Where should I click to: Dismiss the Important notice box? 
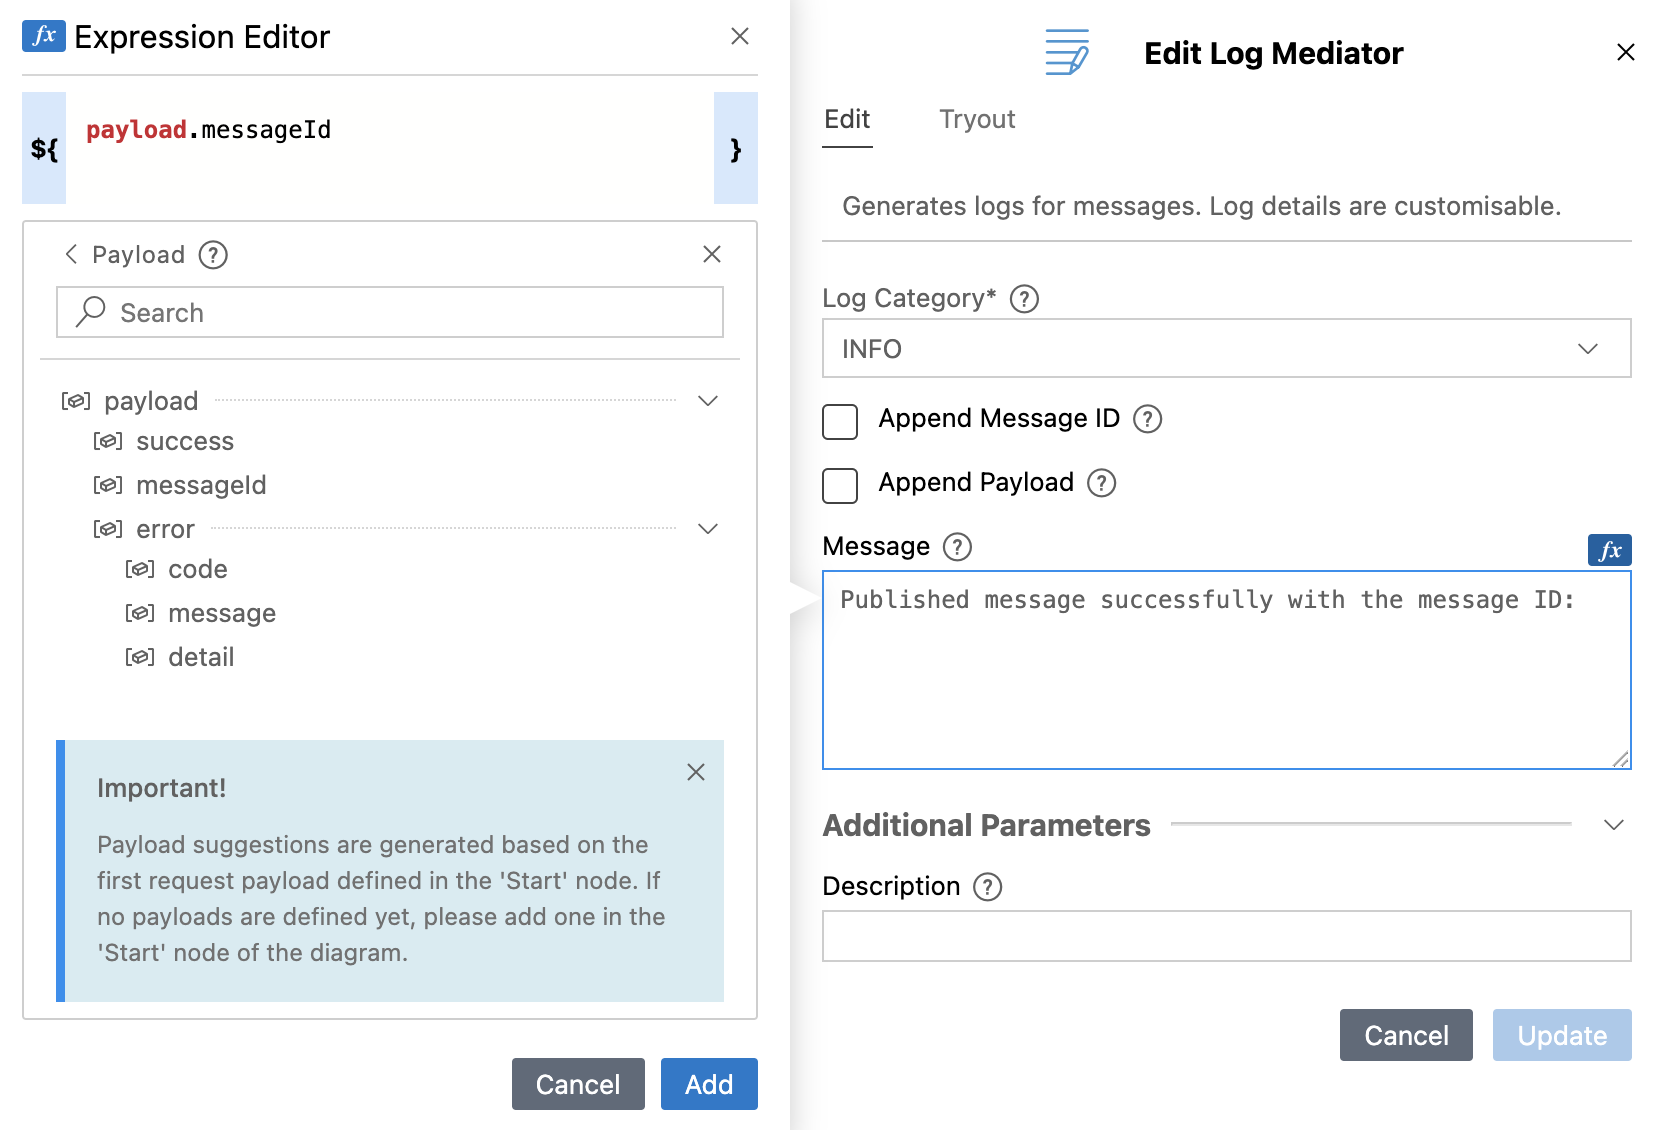point(696,772)
